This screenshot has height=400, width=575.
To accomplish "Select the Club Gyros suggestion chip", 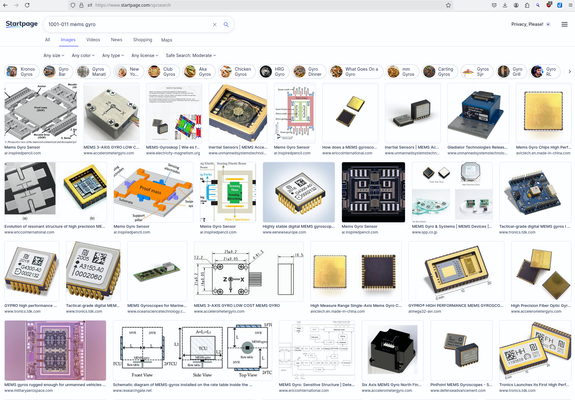I will point(163,71).
